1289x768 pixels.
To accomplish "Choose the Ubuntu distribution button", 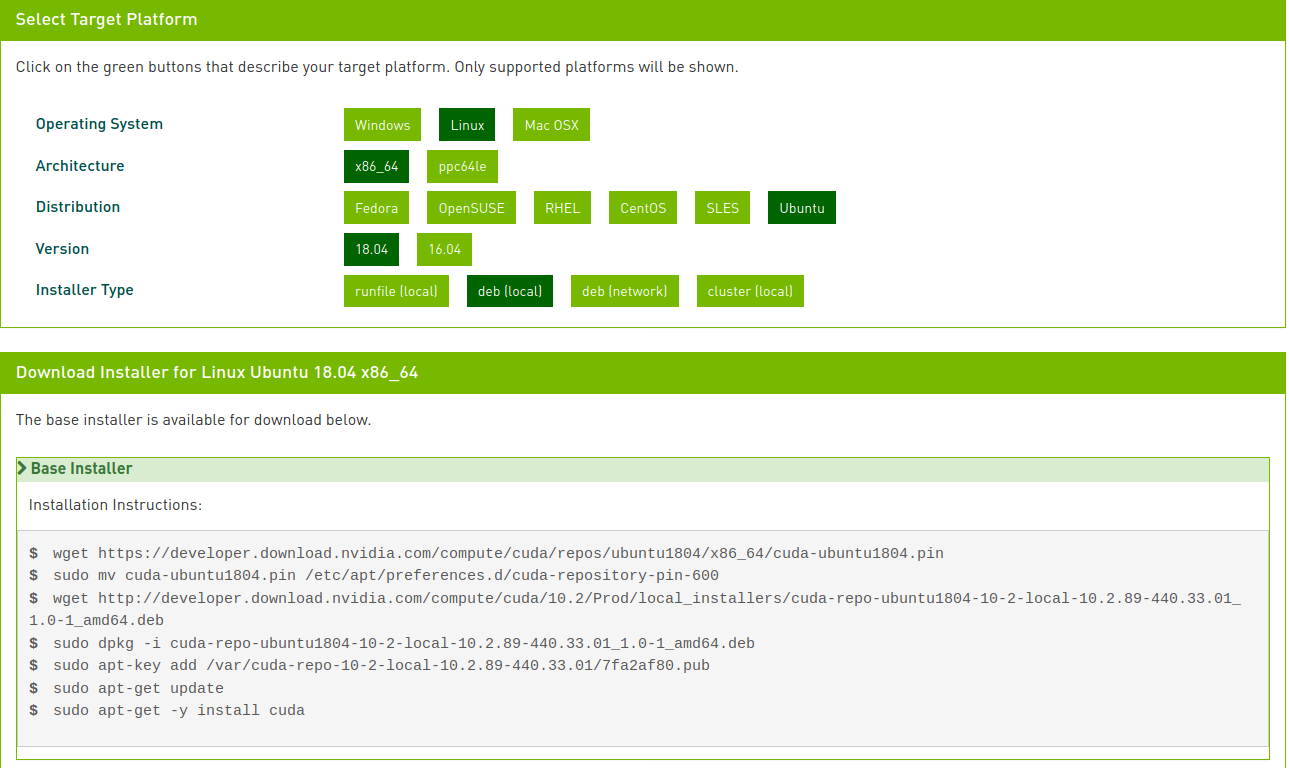I will [802, 208].
